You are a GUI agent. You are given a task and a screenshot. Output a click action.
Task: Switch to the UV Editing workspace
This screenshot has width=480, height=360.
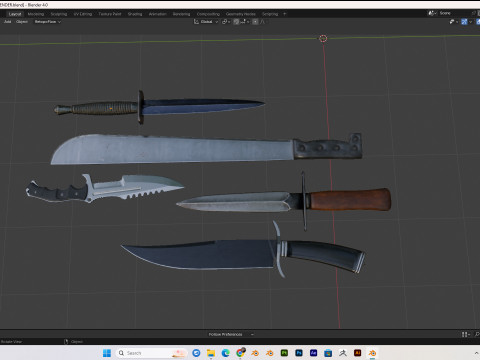click(x=83, y=14)
